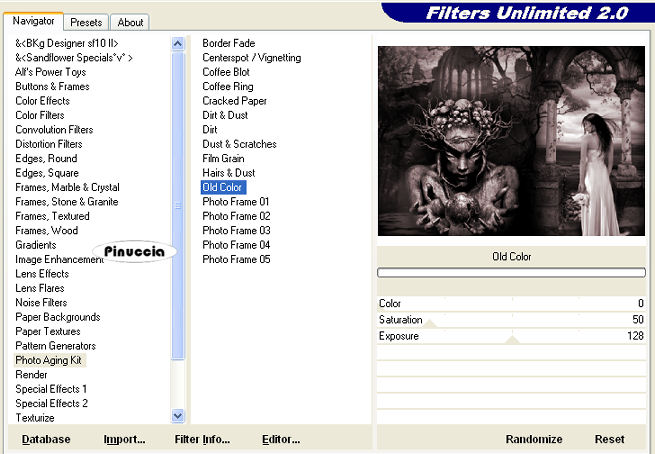Viewport: 655px width, 454px height.
Task: Choose the Dirt & Dust filter
Action: [225, 115]
